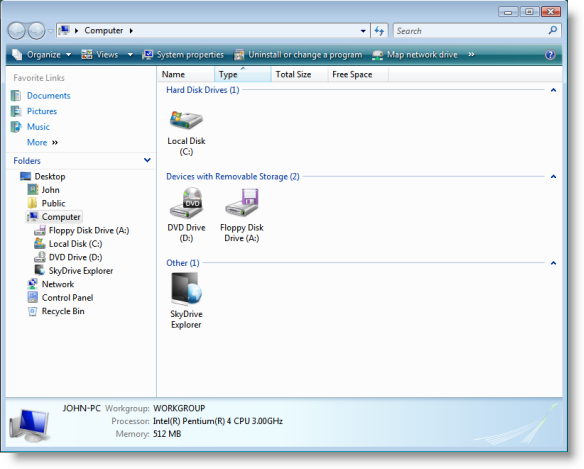Screen dimensions: 584x469
Task: Open the Pictures favorite link
Action: point(42,111)
